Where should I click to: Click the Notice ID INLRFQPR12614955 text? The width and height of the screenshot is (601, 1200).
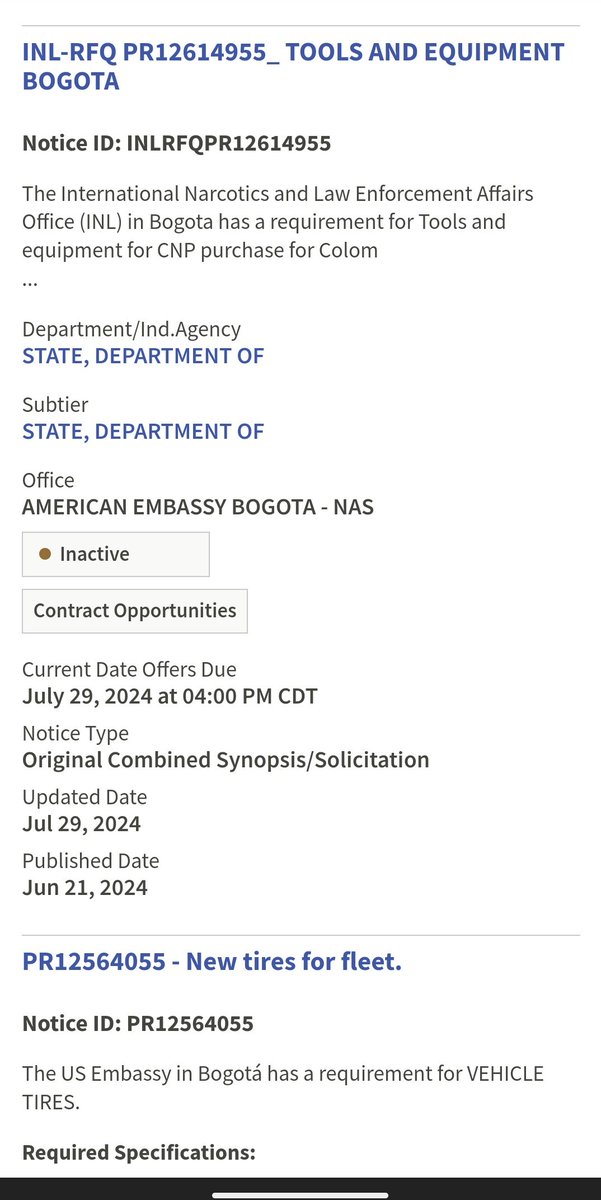pos(176,144)
